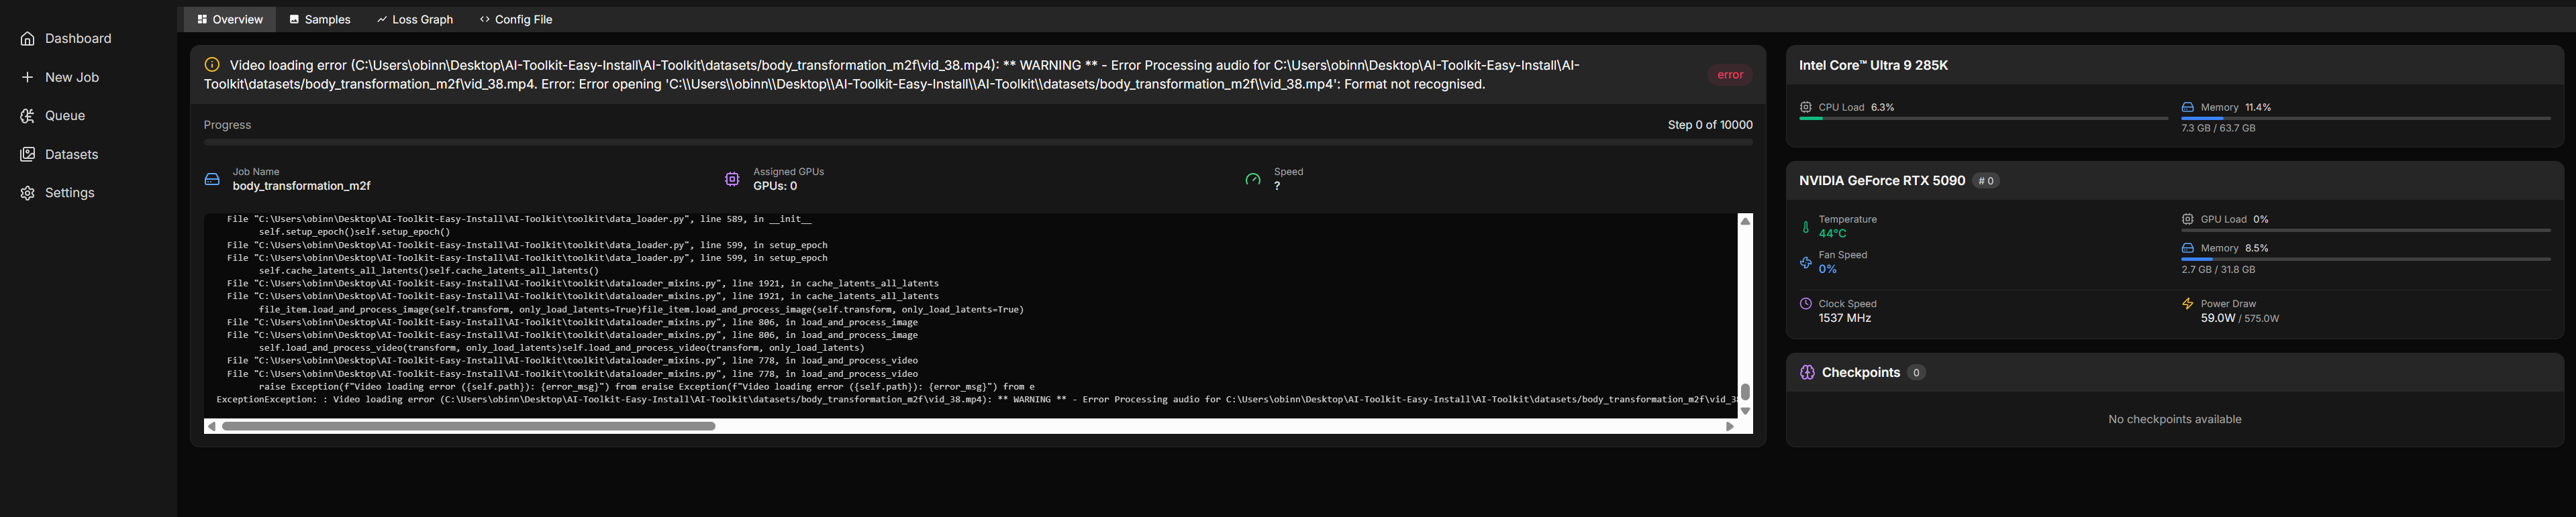The height and width of the screenshot is (517, 2576).
Task: Click the CPU Load chip icon
Action: (x=1806, y=107)
